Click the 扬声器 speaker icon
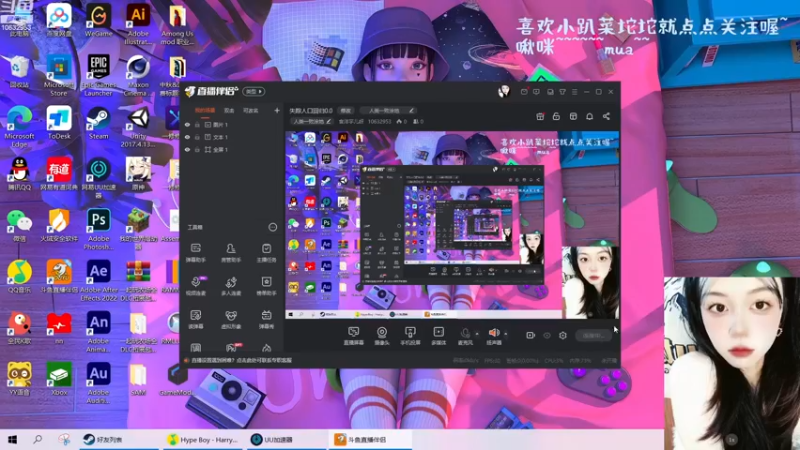The image size is (800, 450). tap(494, 333)
